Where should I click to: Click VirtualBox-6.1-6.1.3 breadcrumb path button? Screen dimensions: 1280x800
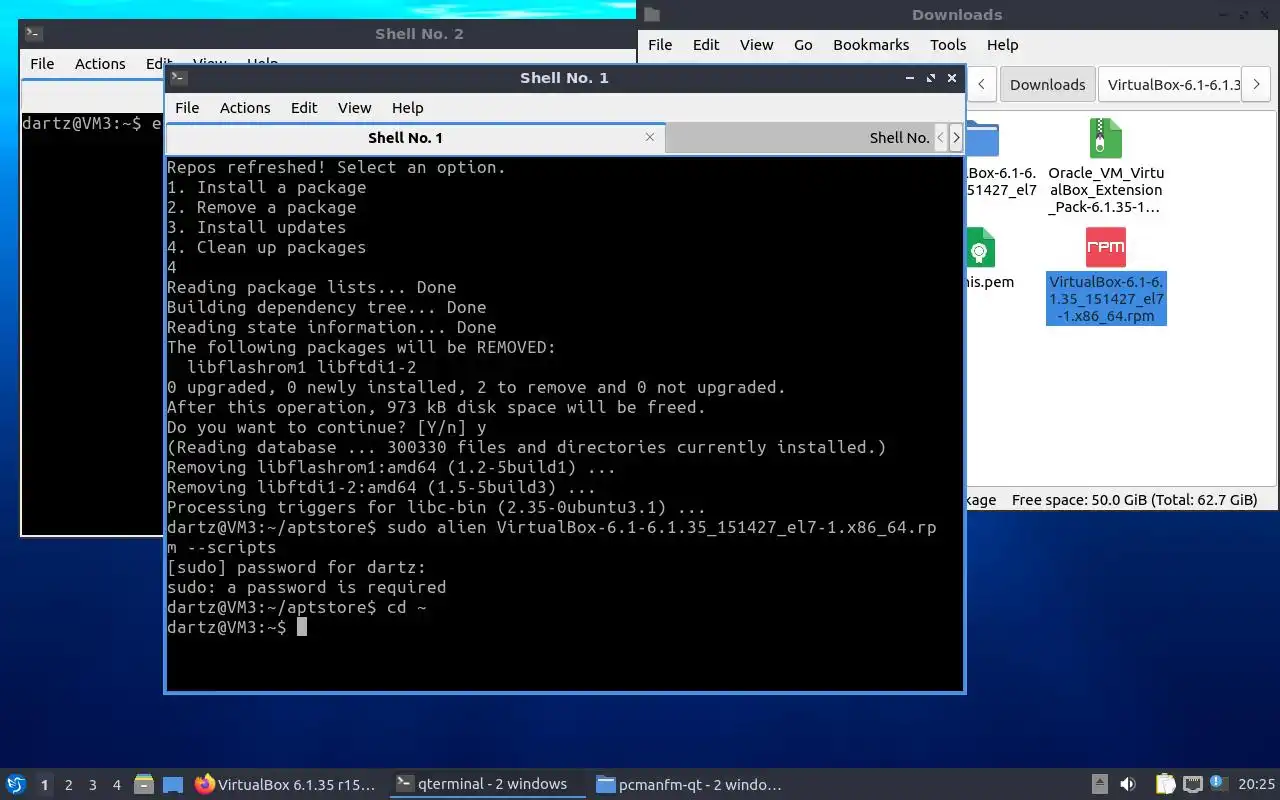click(1169, 85)
